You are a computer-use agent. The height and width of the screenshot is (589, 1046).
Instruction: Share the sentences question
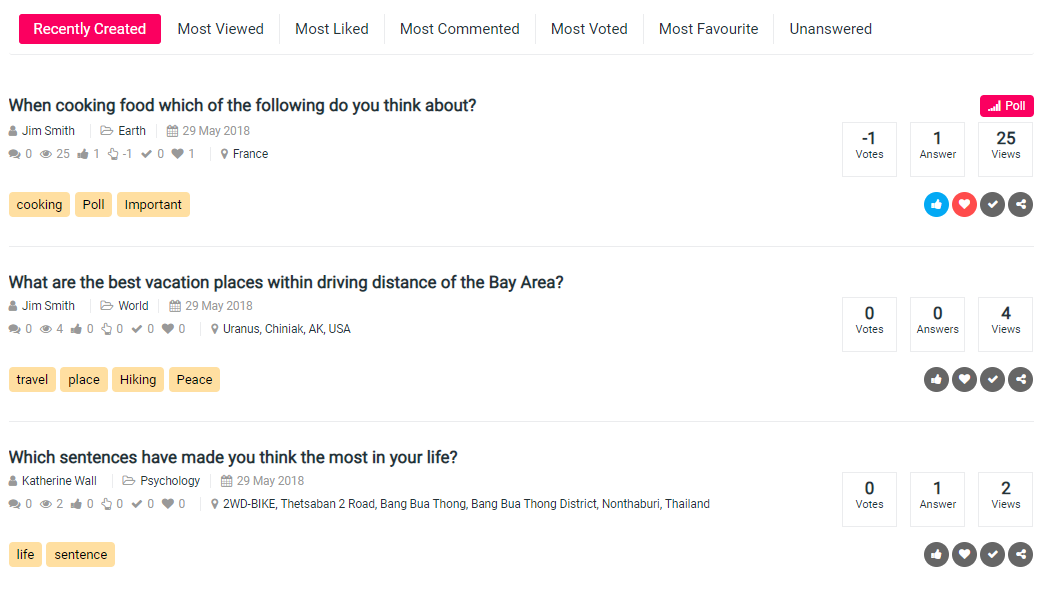coord(1020,555)
